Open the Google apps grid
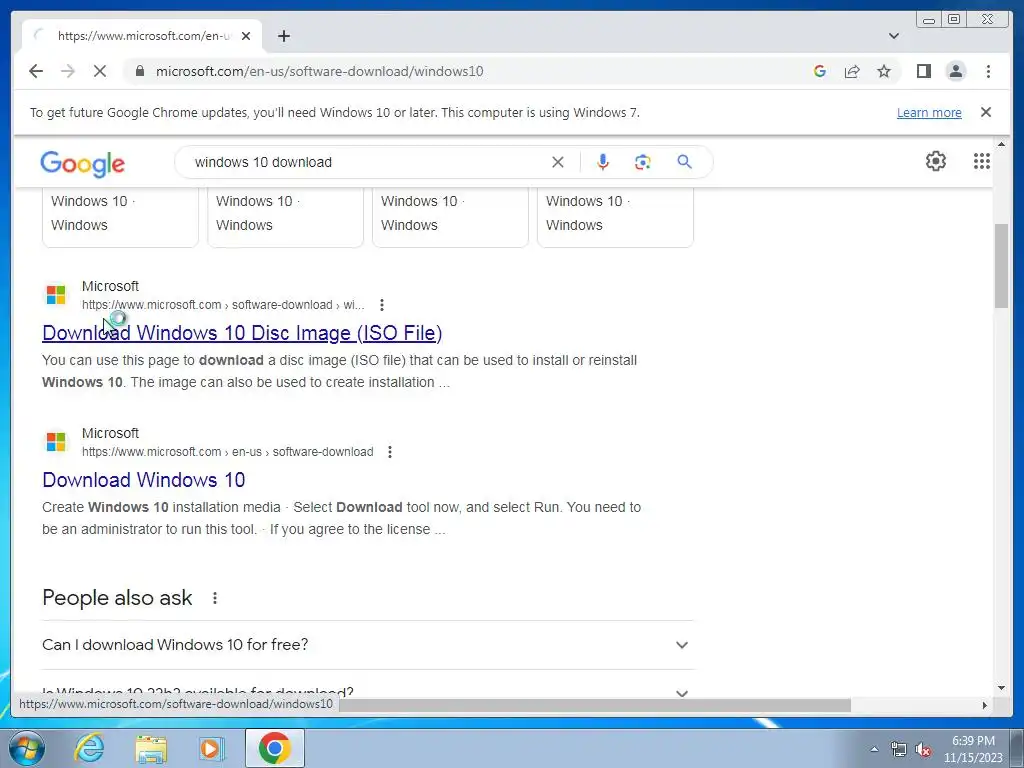 coord(982,161)
